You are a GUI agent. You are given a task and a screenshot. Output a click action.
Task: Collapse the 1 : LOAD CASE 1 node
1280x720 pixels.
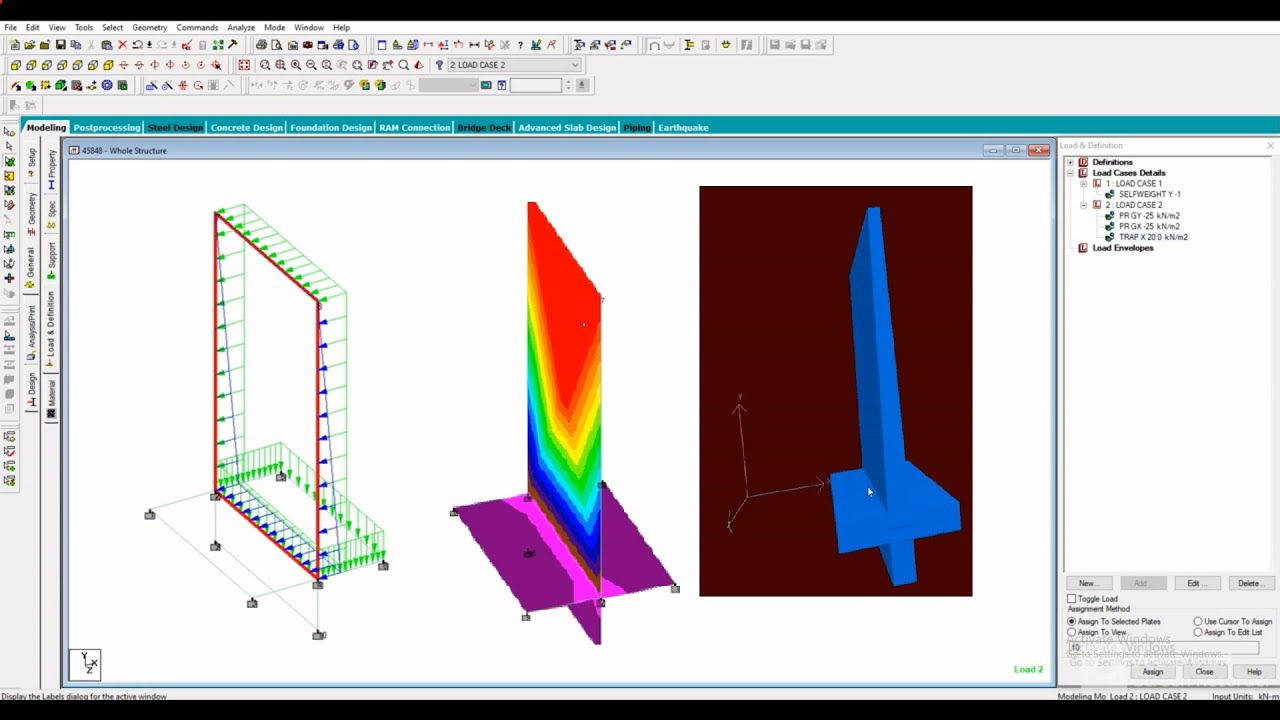click(x=1083, y=184)
